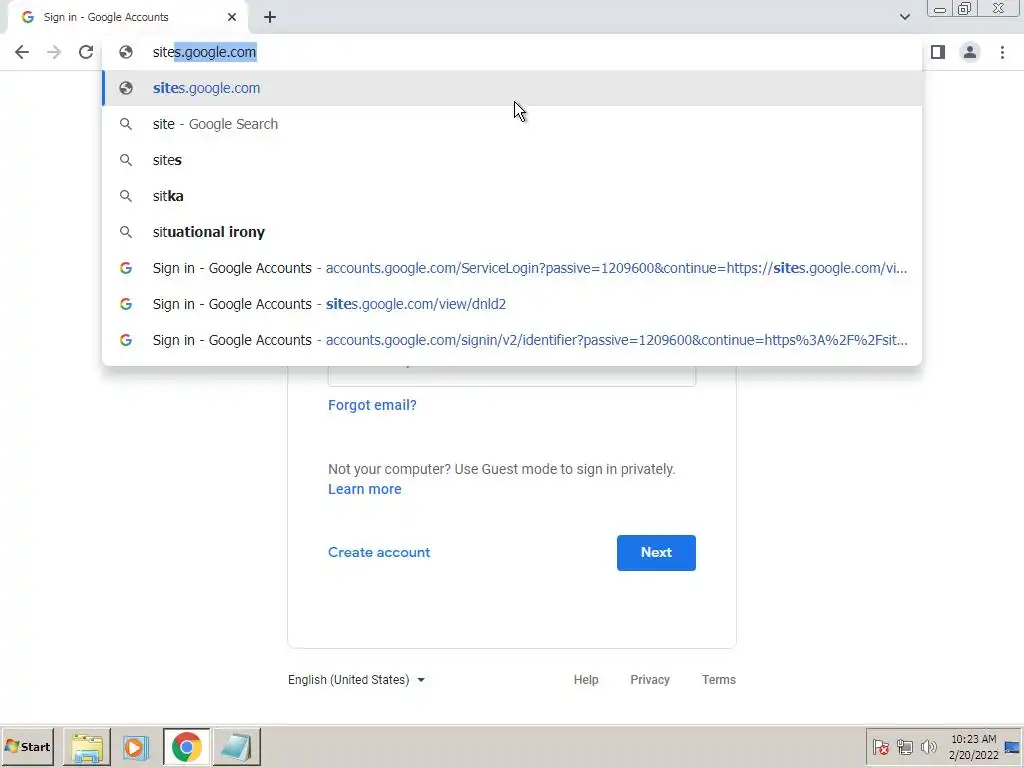Click the globe icon in the address bar
The image size is (1024, 768).
click(126, 52)
